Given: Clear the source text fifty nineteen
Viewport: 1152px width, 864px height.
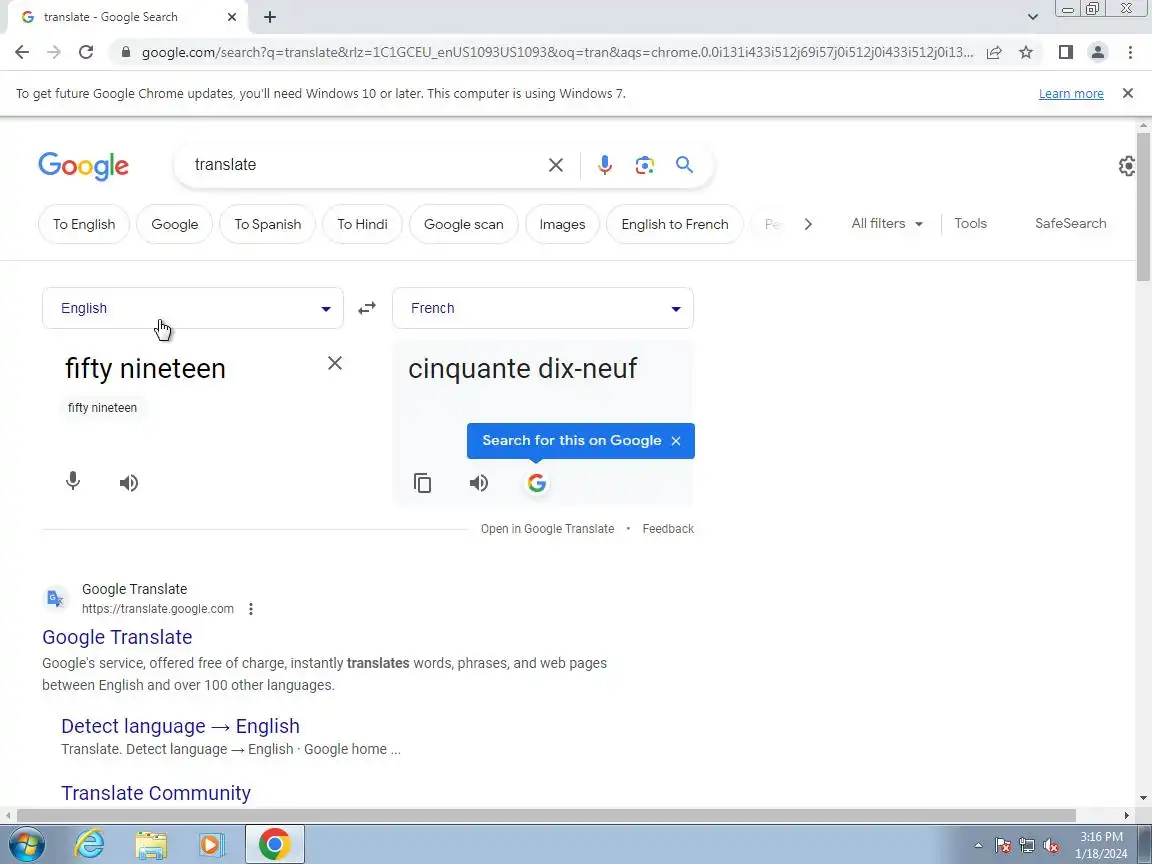Looking at the screenshot, I should click(334, 363).
